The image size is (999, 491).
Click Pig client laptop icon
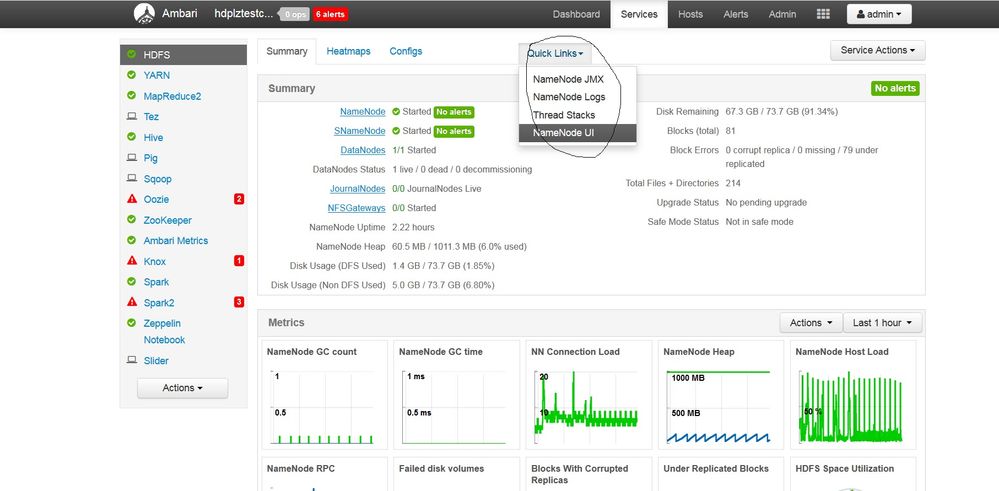point(132,157)
